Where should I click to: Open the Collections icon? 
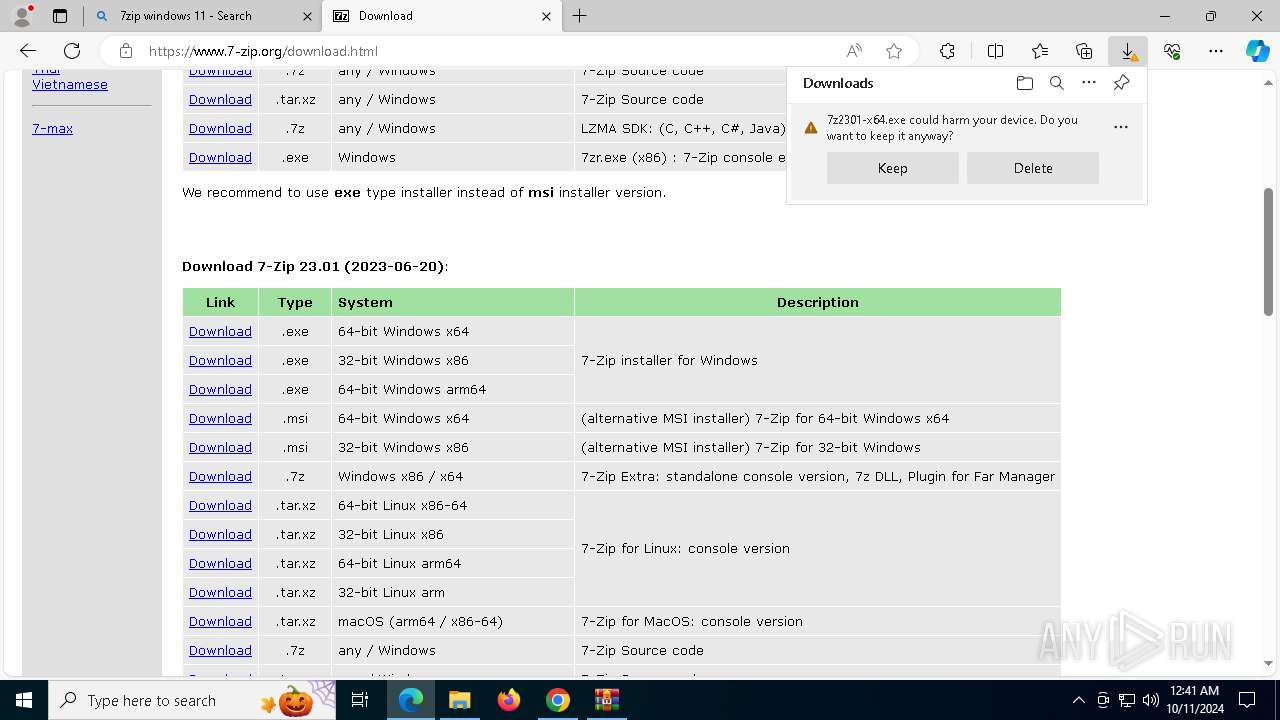click(x=1084, y=51)
